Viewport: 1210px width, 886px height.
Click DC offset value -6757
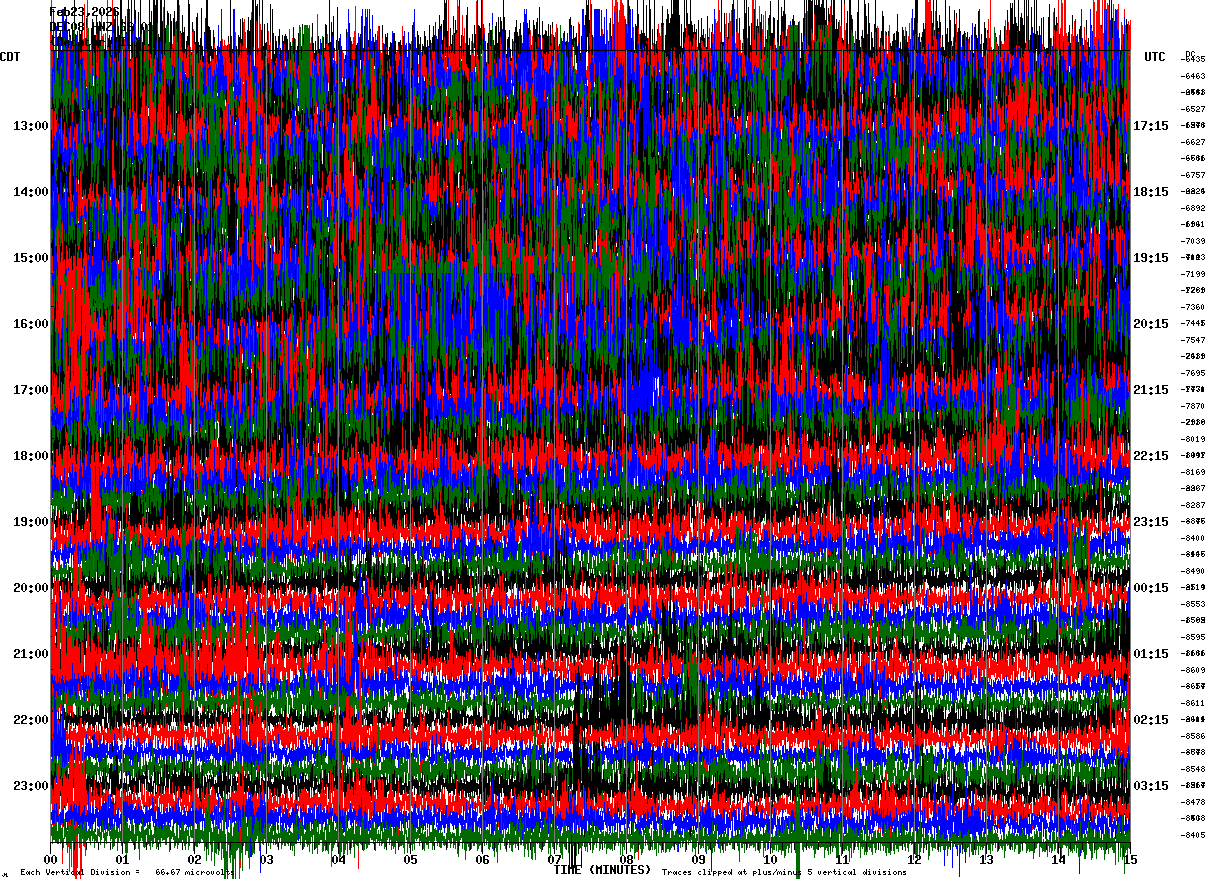[1194, 175]
